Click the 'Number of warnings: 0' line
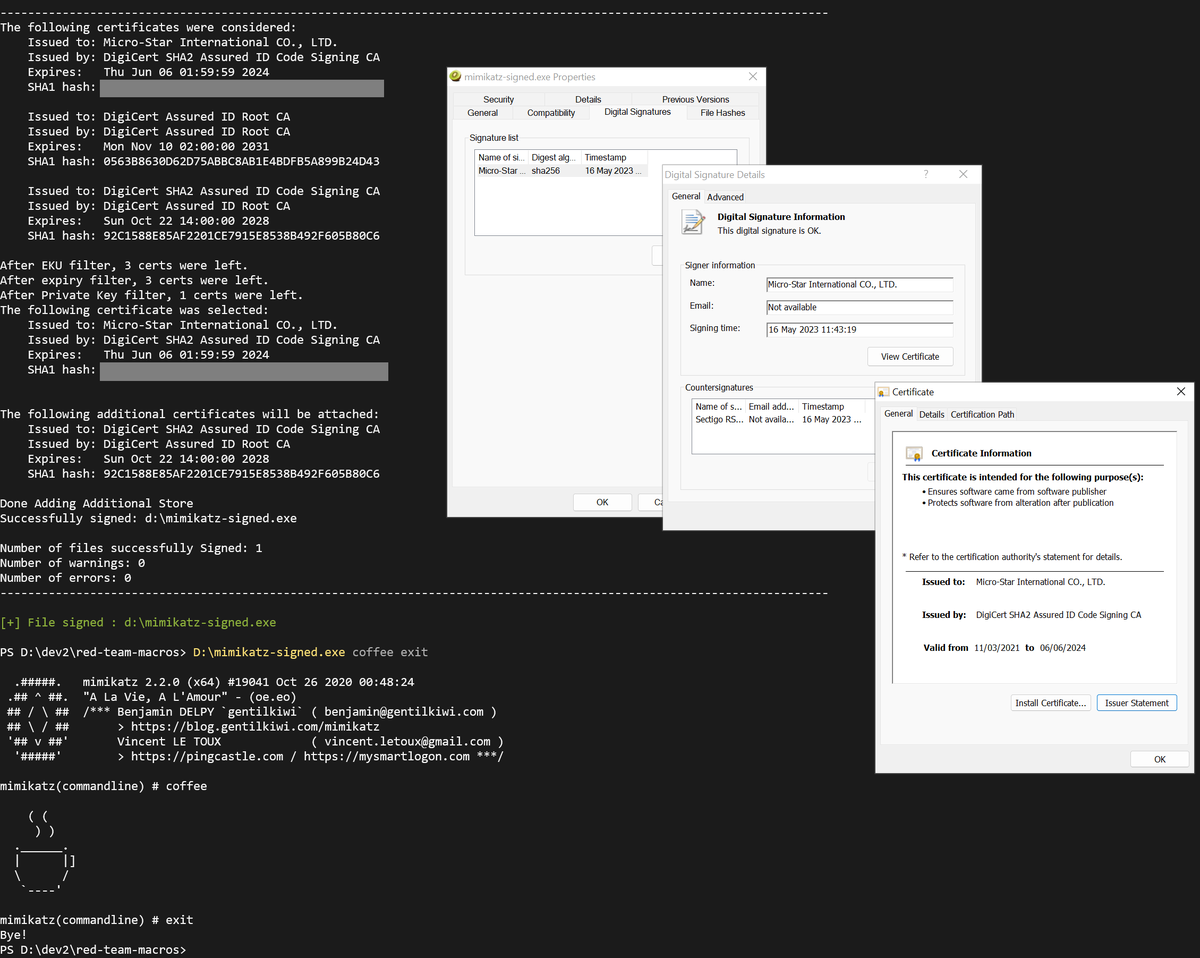The width and height of the screenshot is (1200, 958). [x=73, y=563]
